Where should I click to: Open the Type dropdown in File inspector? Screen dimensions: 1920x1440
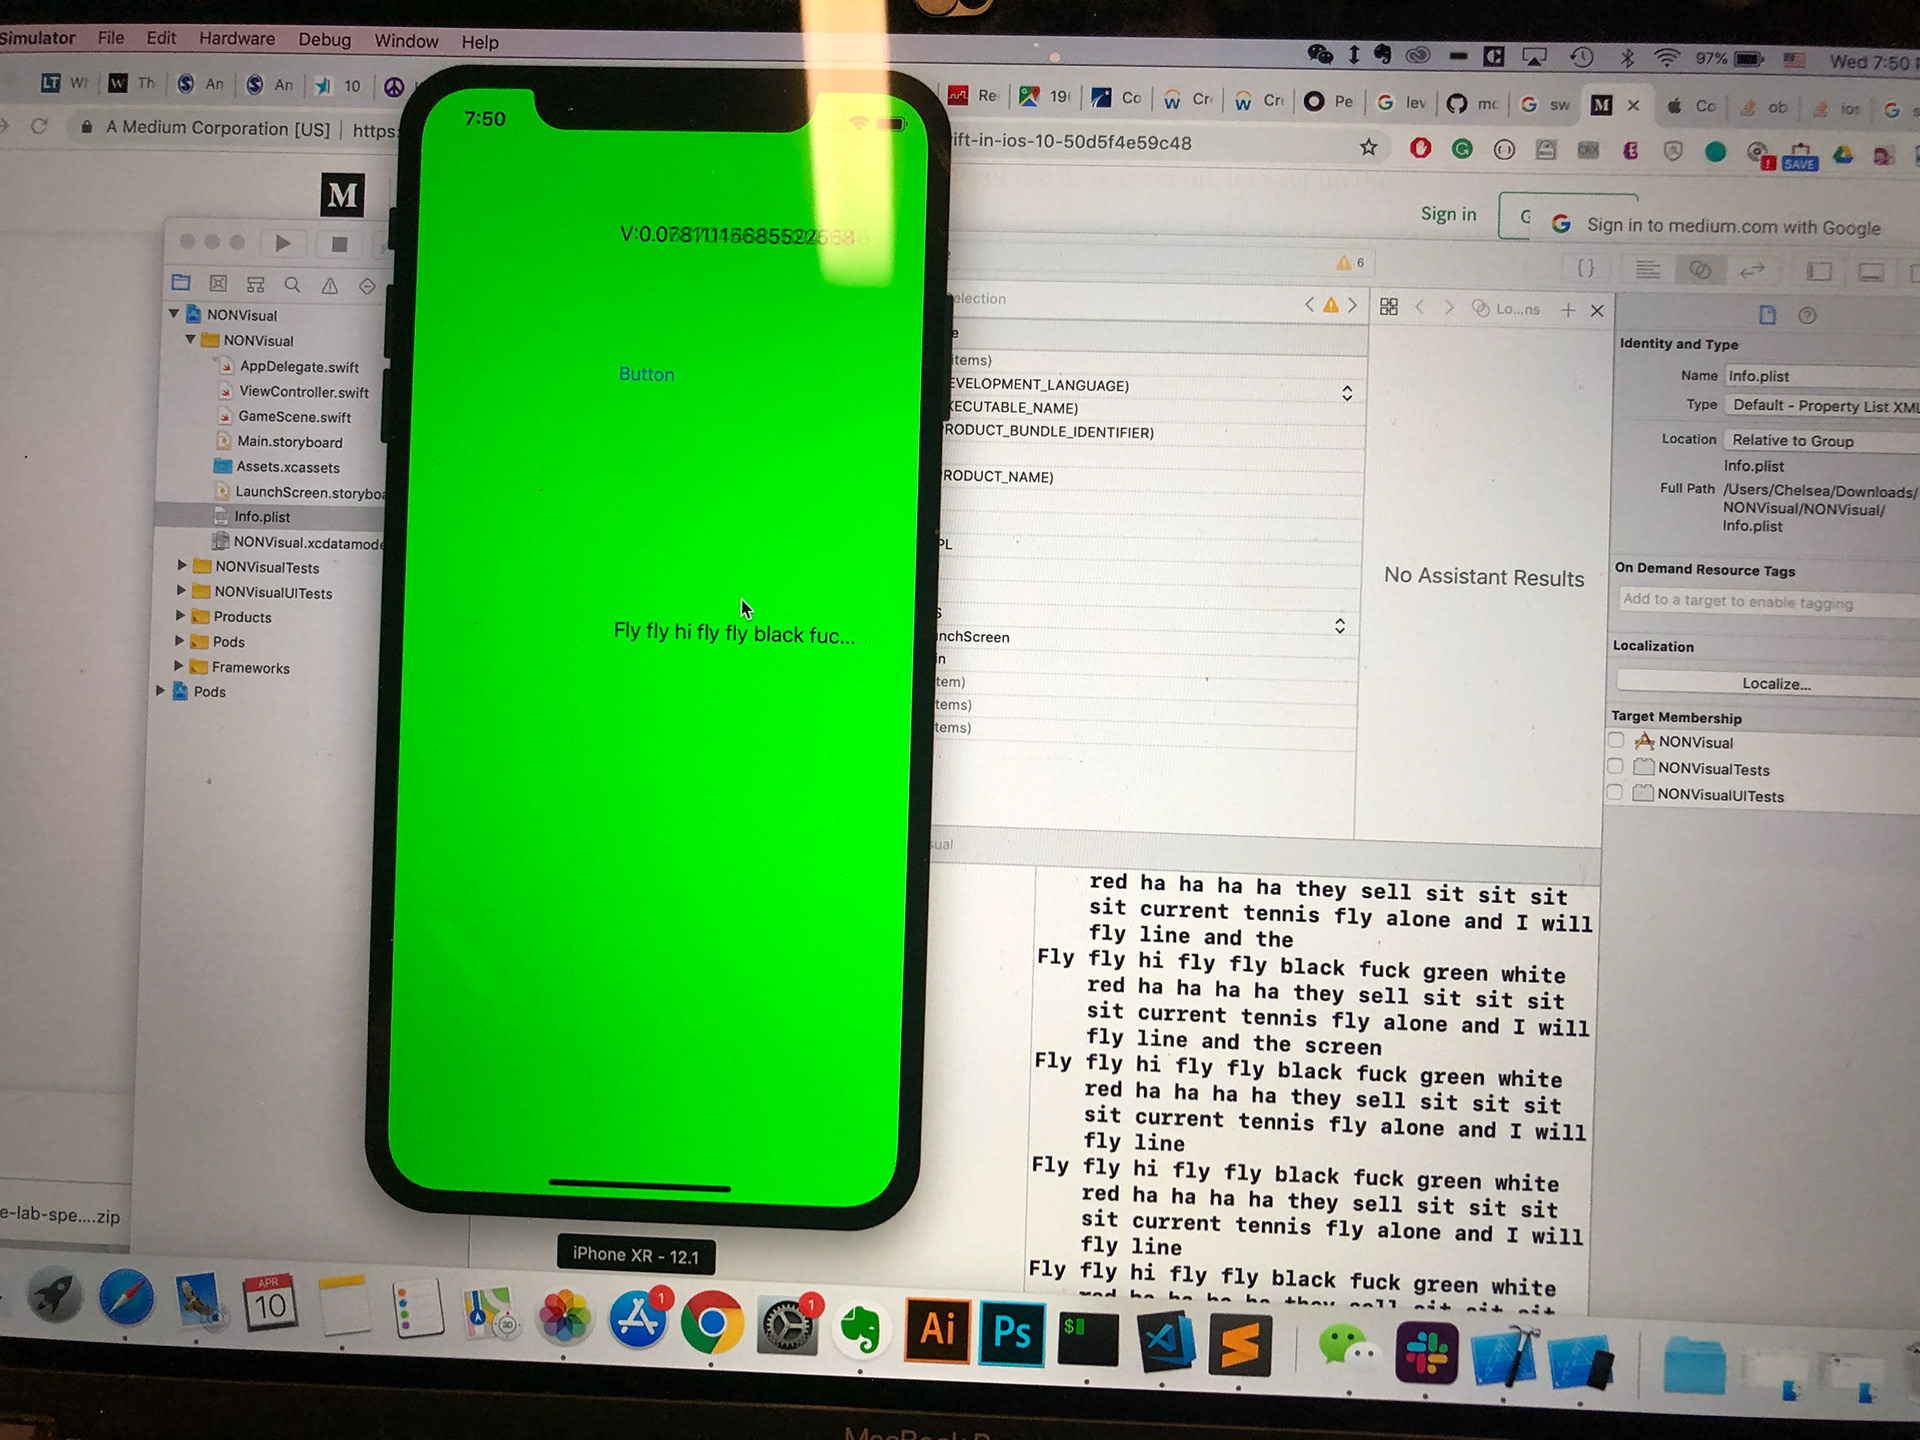1822,406
